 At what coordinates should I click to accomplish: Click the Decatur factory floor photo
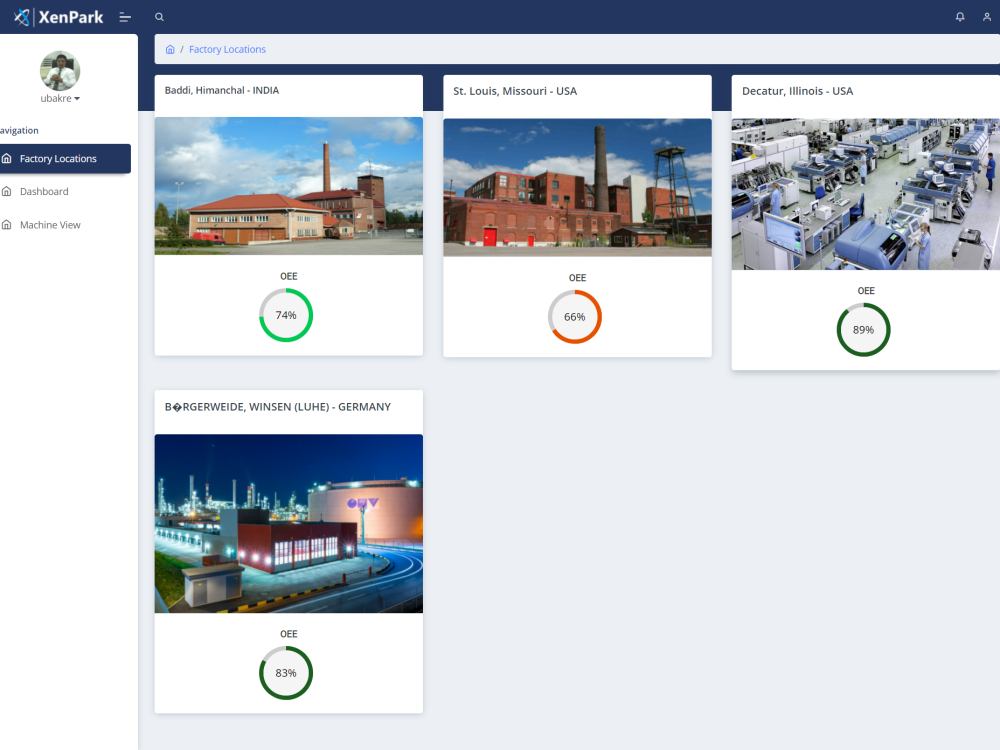(865, 194)
